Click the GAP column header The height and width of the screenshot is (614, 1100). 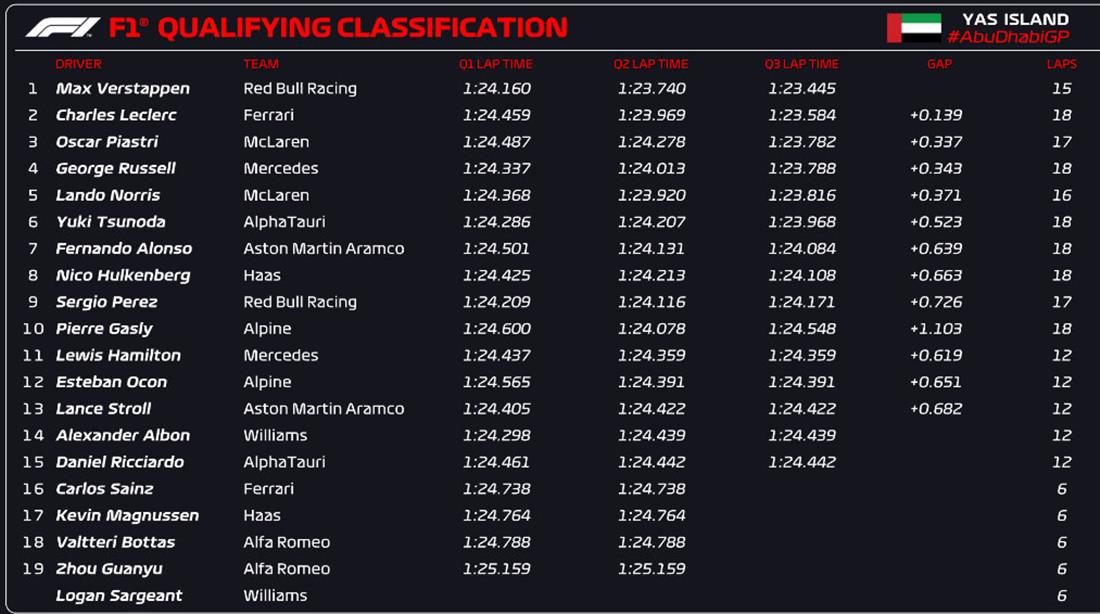(939, 64)
